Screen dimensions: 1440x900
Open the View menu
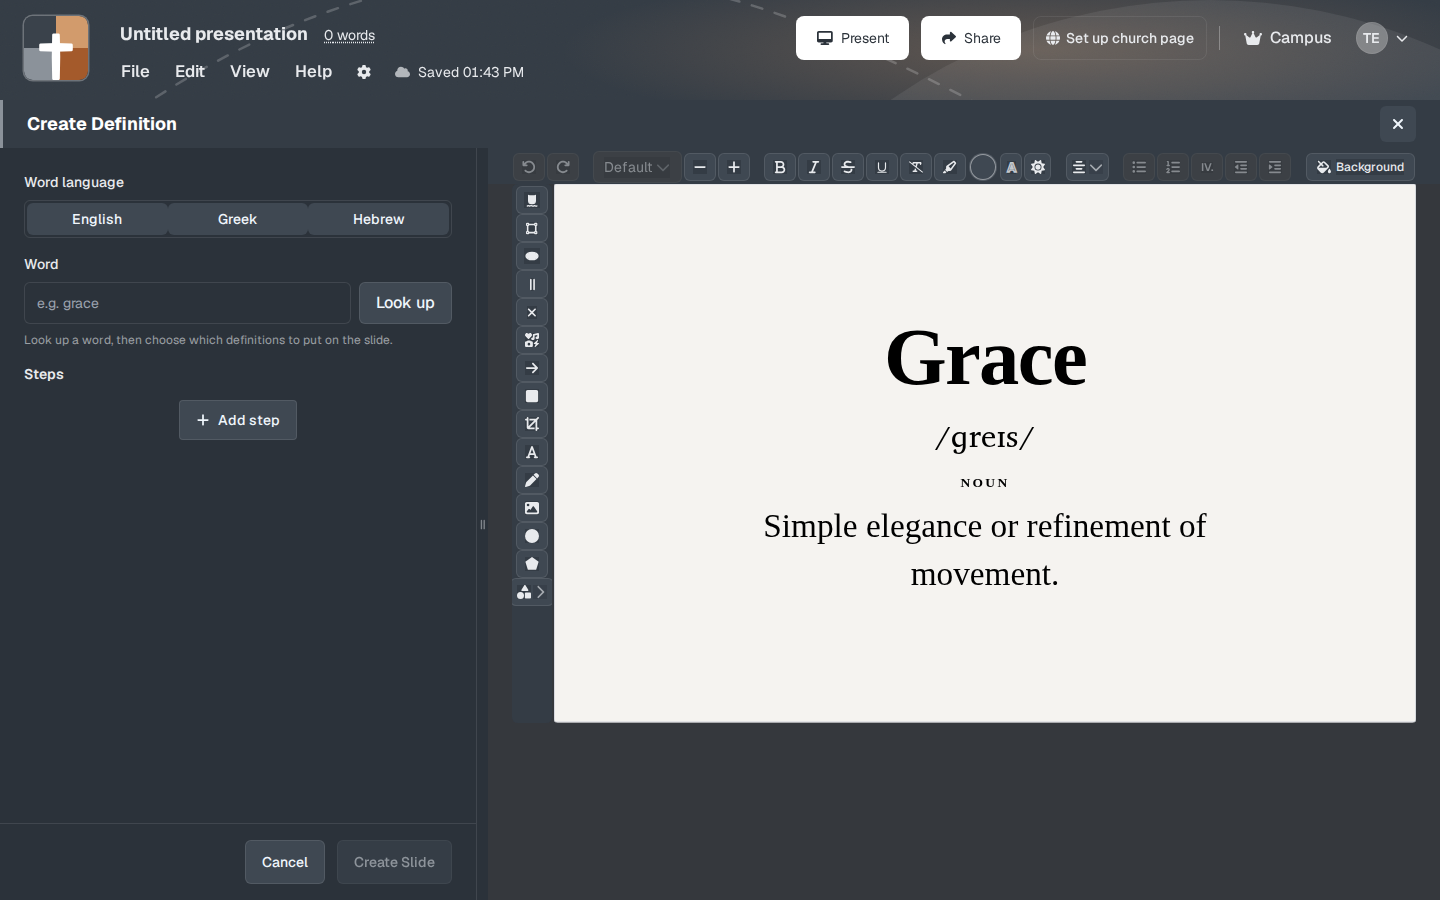pyautogui.click(x=250, y=71)
